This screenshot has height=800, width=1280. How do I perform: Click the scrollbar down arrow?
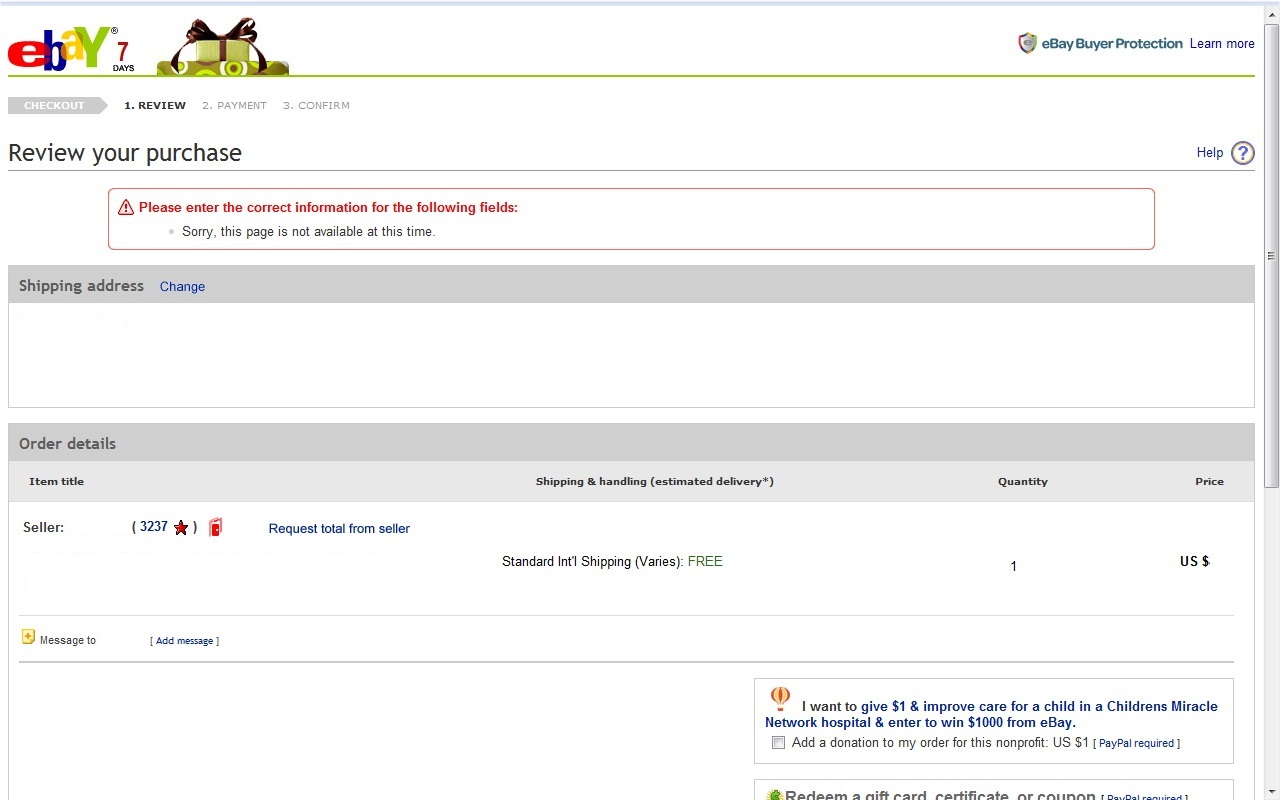[1271, 791]
